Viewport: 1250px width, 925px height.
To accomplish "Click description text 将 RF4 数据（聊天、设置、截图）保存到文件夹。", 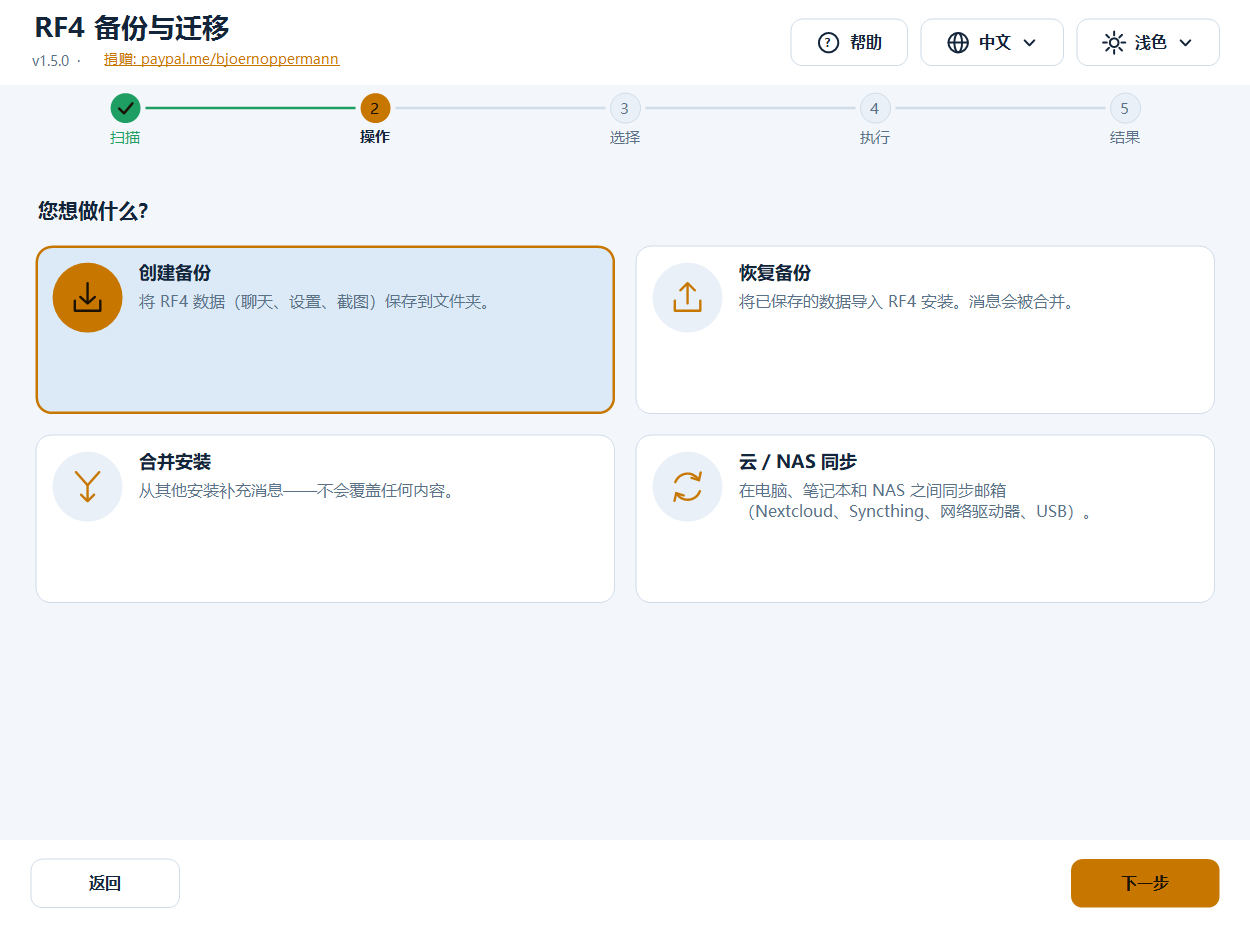I will pyautogui.click(x=316, y=301).
